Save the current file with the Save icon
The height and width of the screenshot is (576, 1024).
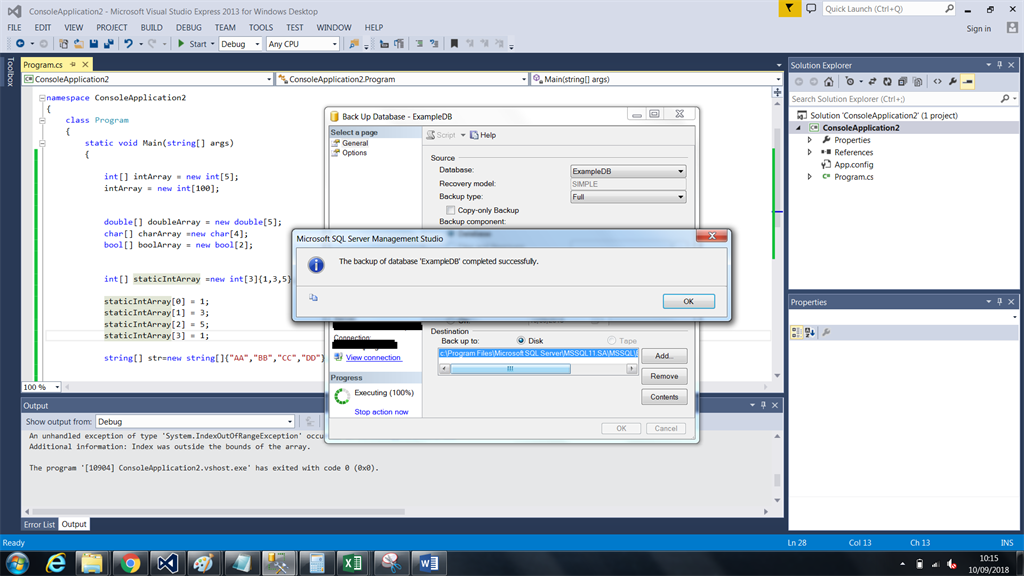pos(93,44)
